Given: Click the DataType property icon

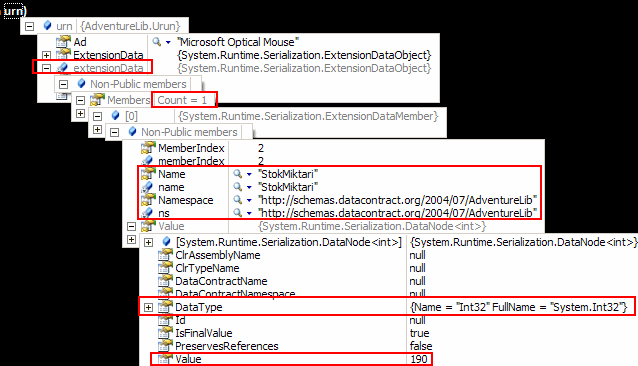Looking at the screenshot, I should pos(165,307).
